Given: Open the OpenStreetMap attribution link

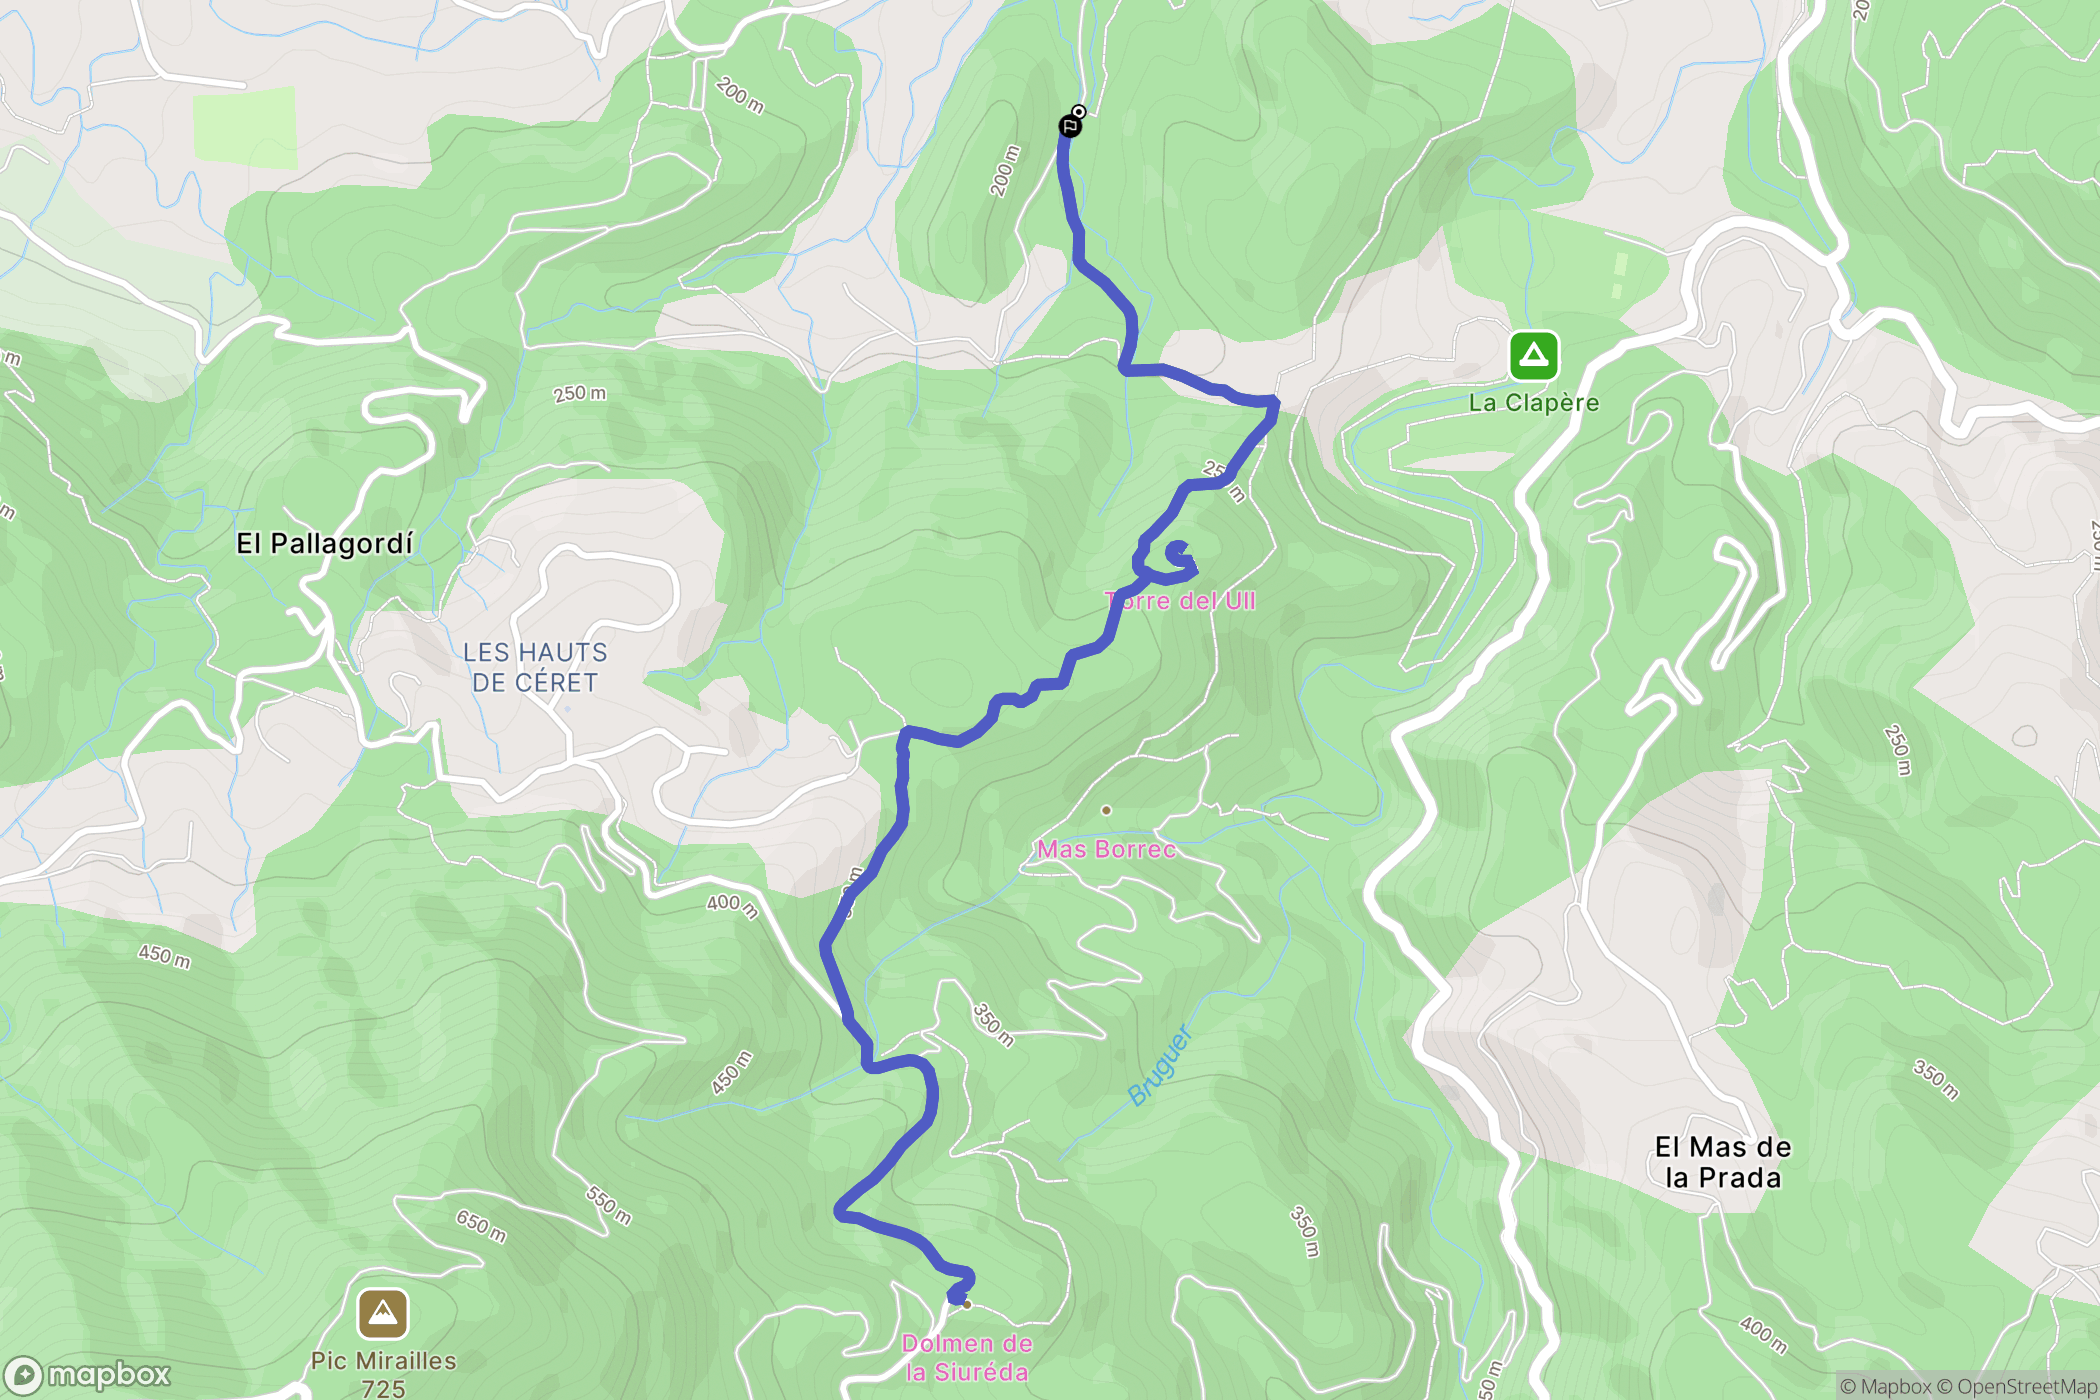Looking at the screenshot, I should (2017, 1386).
